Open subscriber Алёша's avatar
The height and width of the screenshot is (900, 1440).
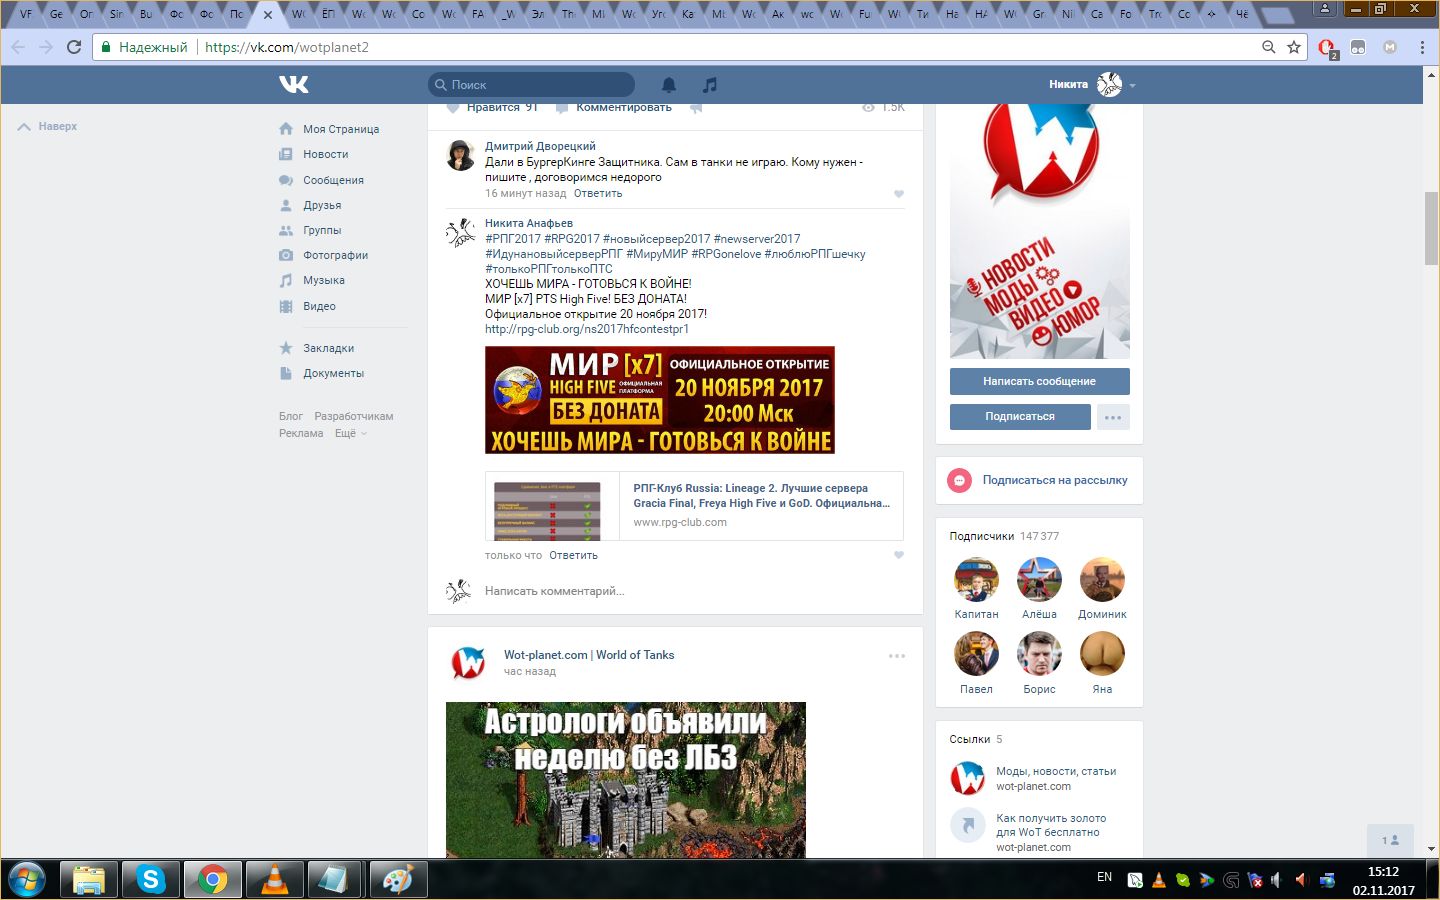(1039, 579)
